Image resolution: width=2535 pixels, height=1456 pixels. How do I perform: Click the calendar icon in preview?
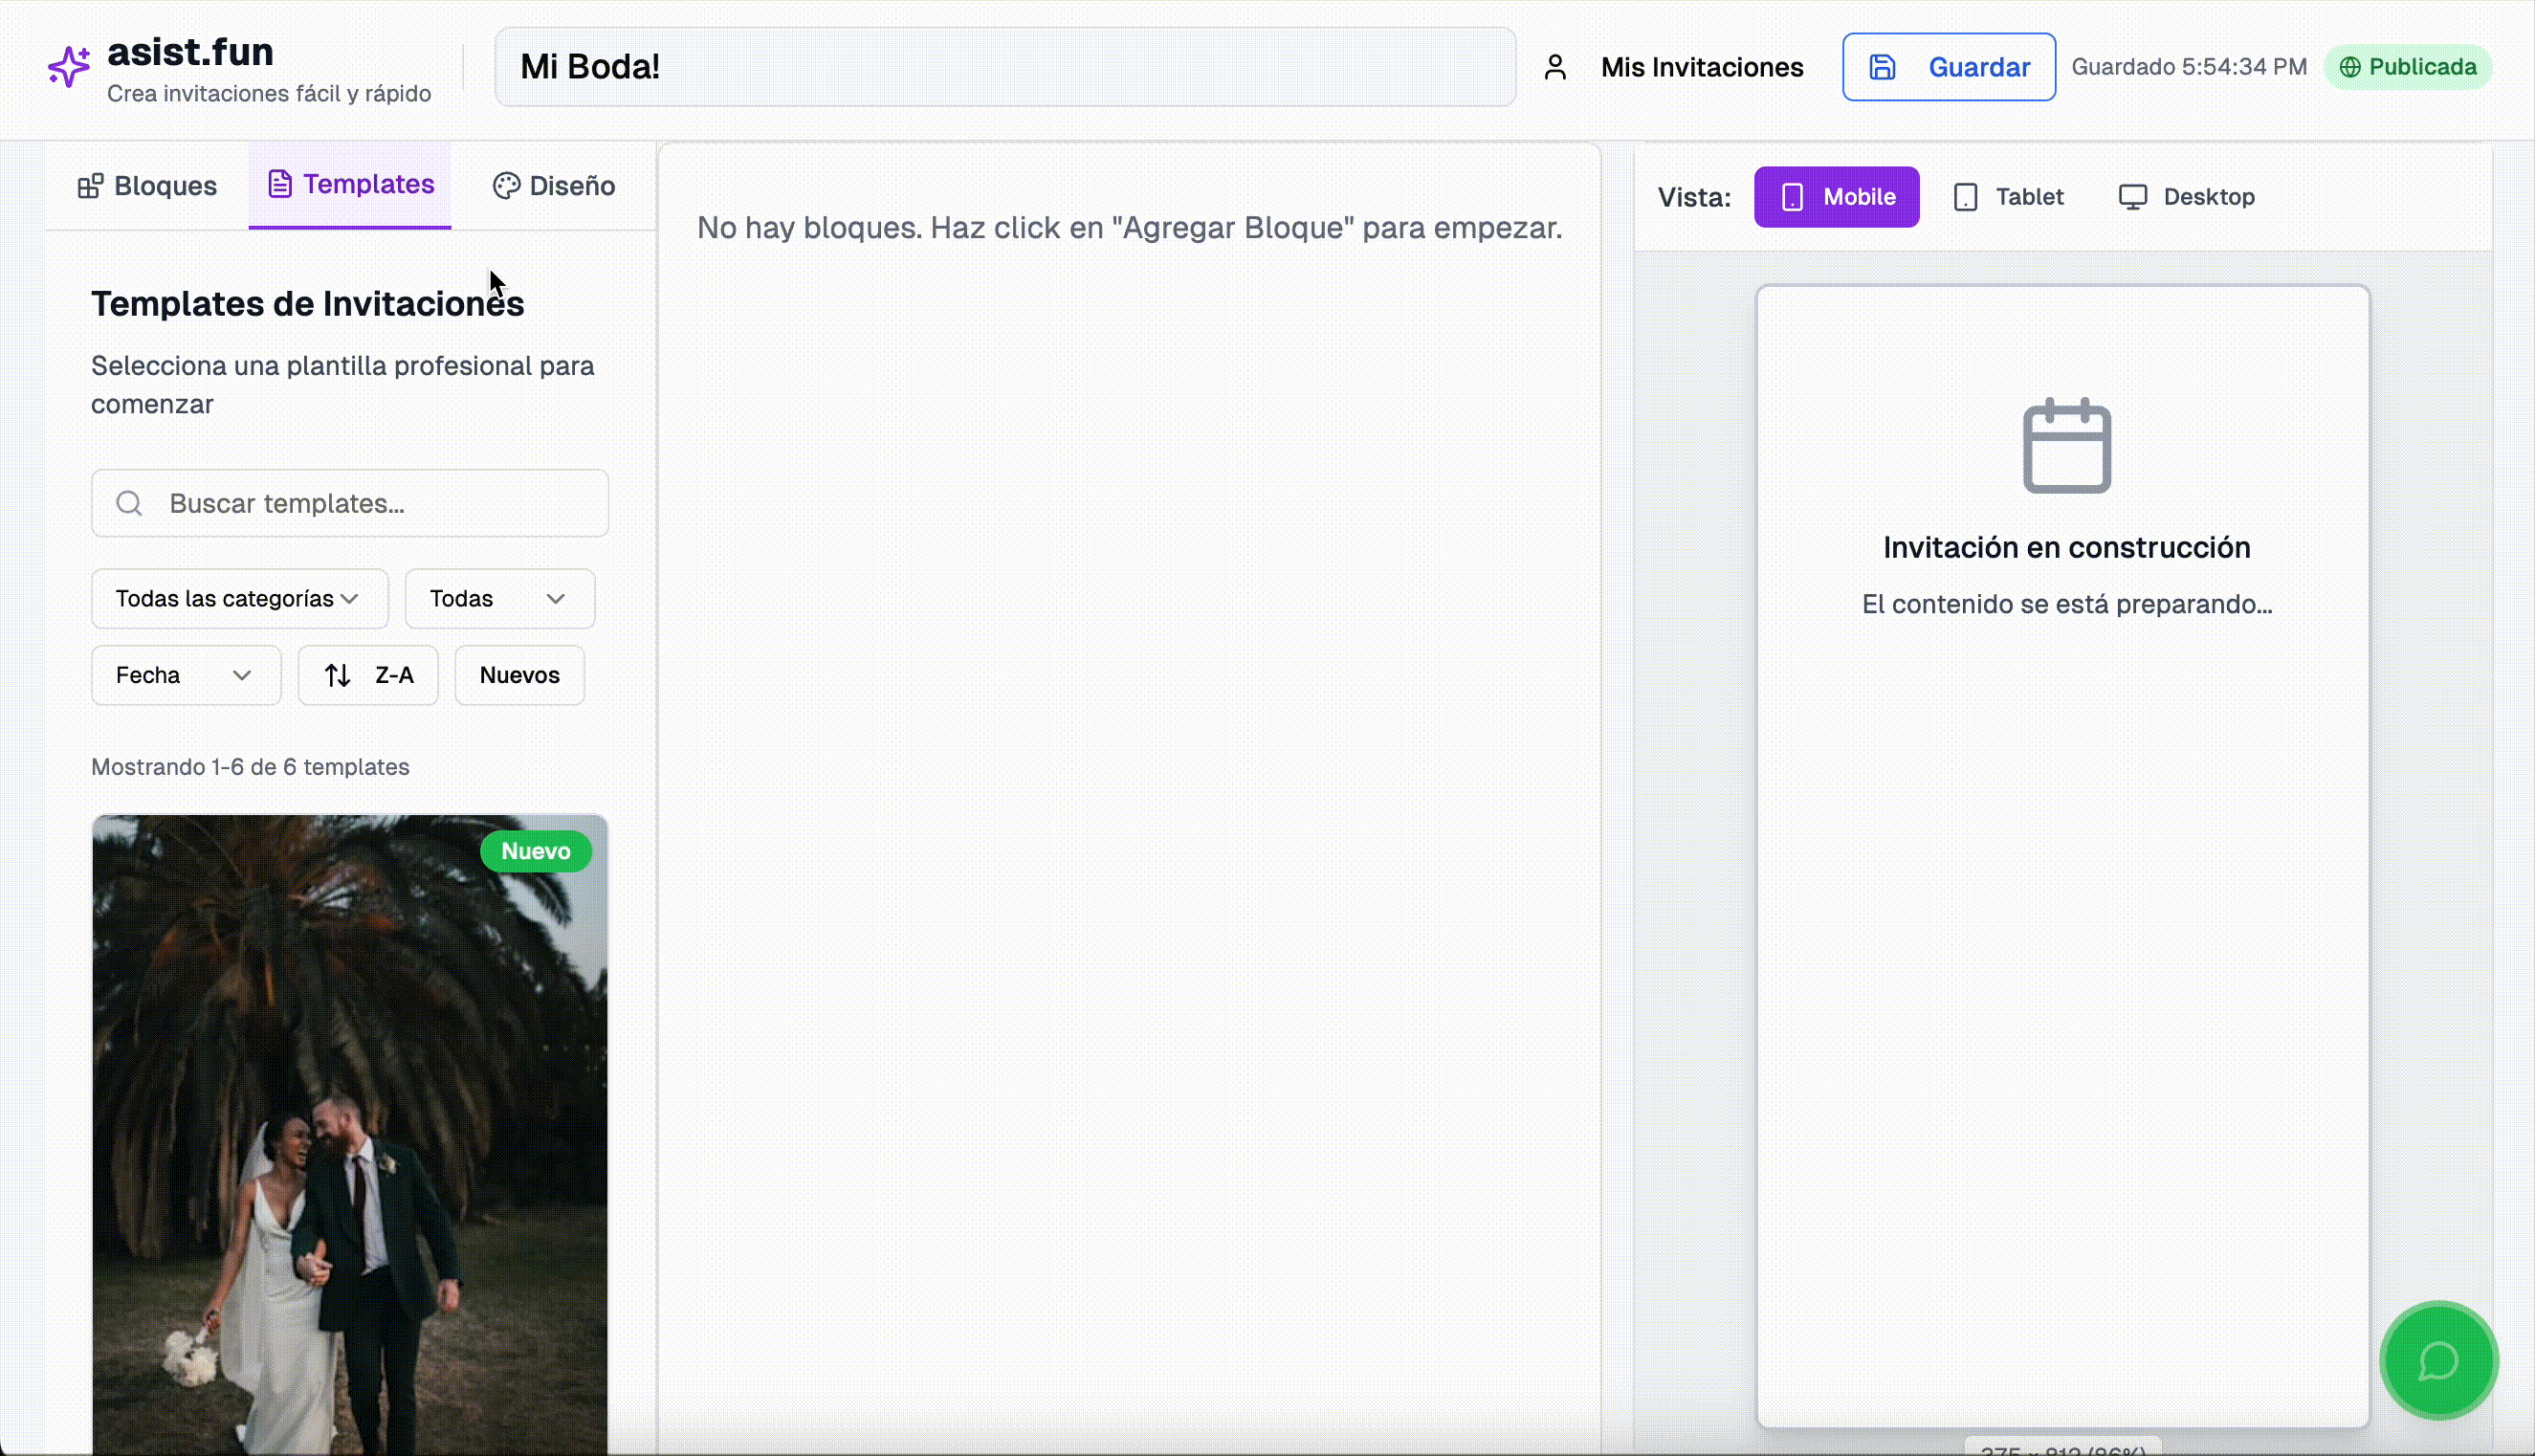(x=2066, y=446)
